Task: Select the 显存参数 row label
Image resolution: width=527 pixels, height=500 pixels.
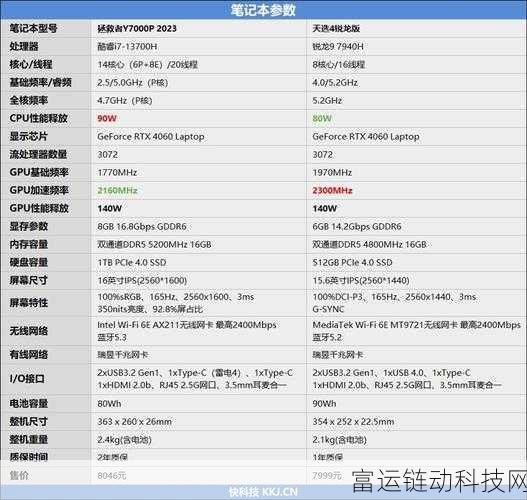Action: pos(29,226)
